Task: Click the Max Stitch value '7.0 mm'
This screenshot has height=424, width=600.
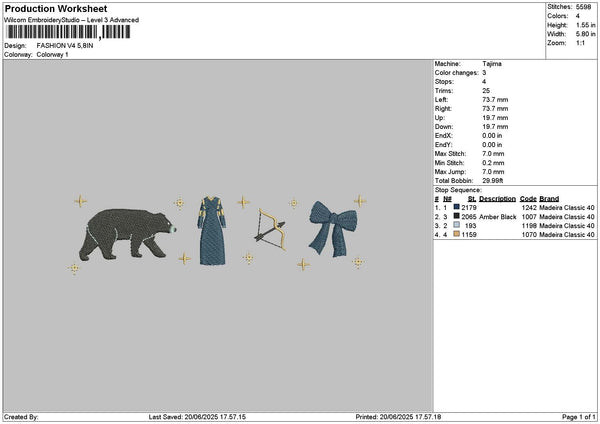Action: click(493, 153)
